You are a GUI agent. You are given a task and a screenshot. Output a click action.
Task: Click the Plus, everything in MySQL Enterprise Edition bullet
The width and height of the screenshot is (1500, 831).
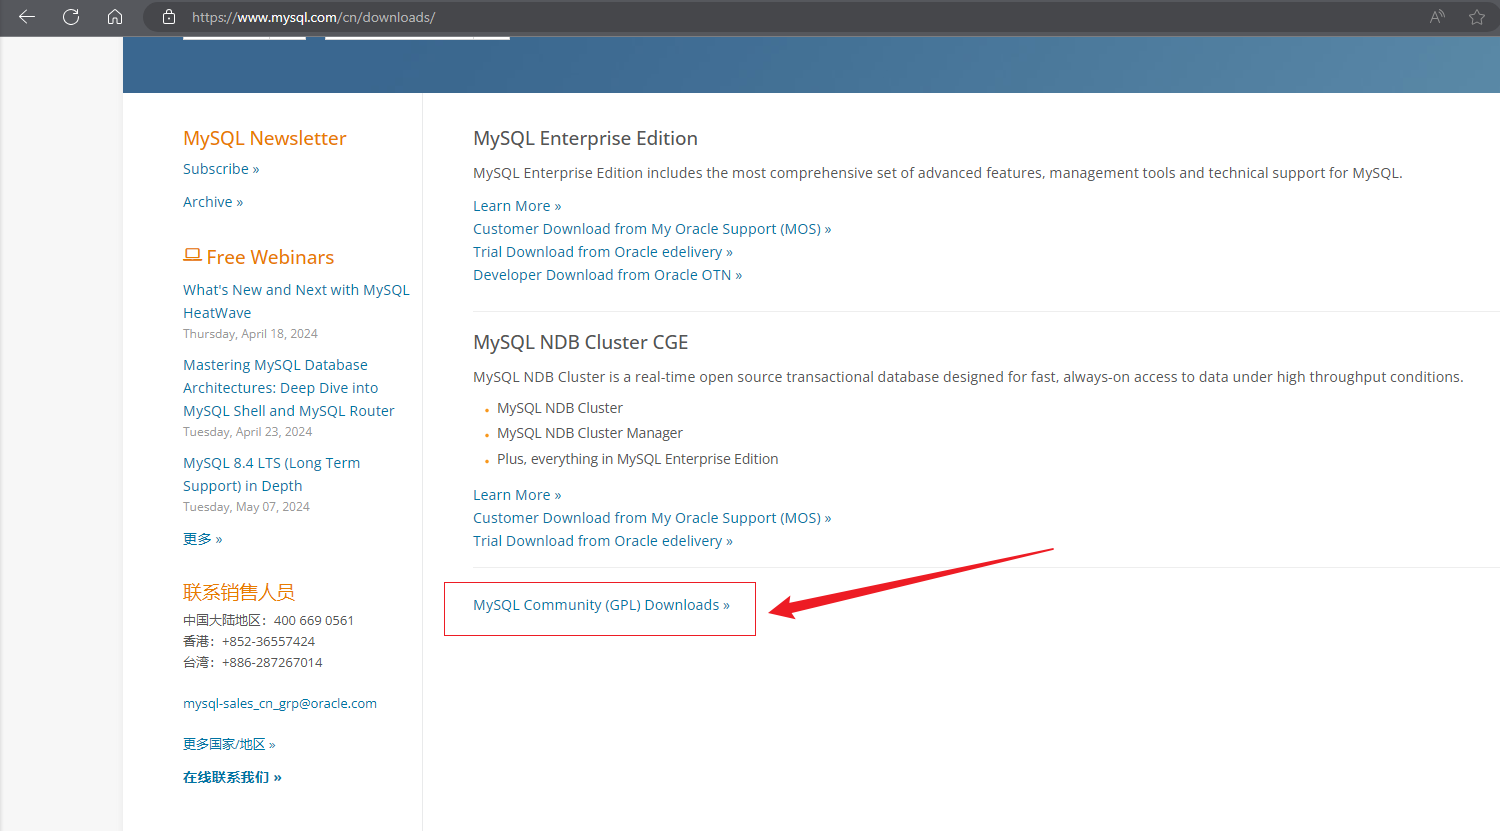tap(637, 459)
